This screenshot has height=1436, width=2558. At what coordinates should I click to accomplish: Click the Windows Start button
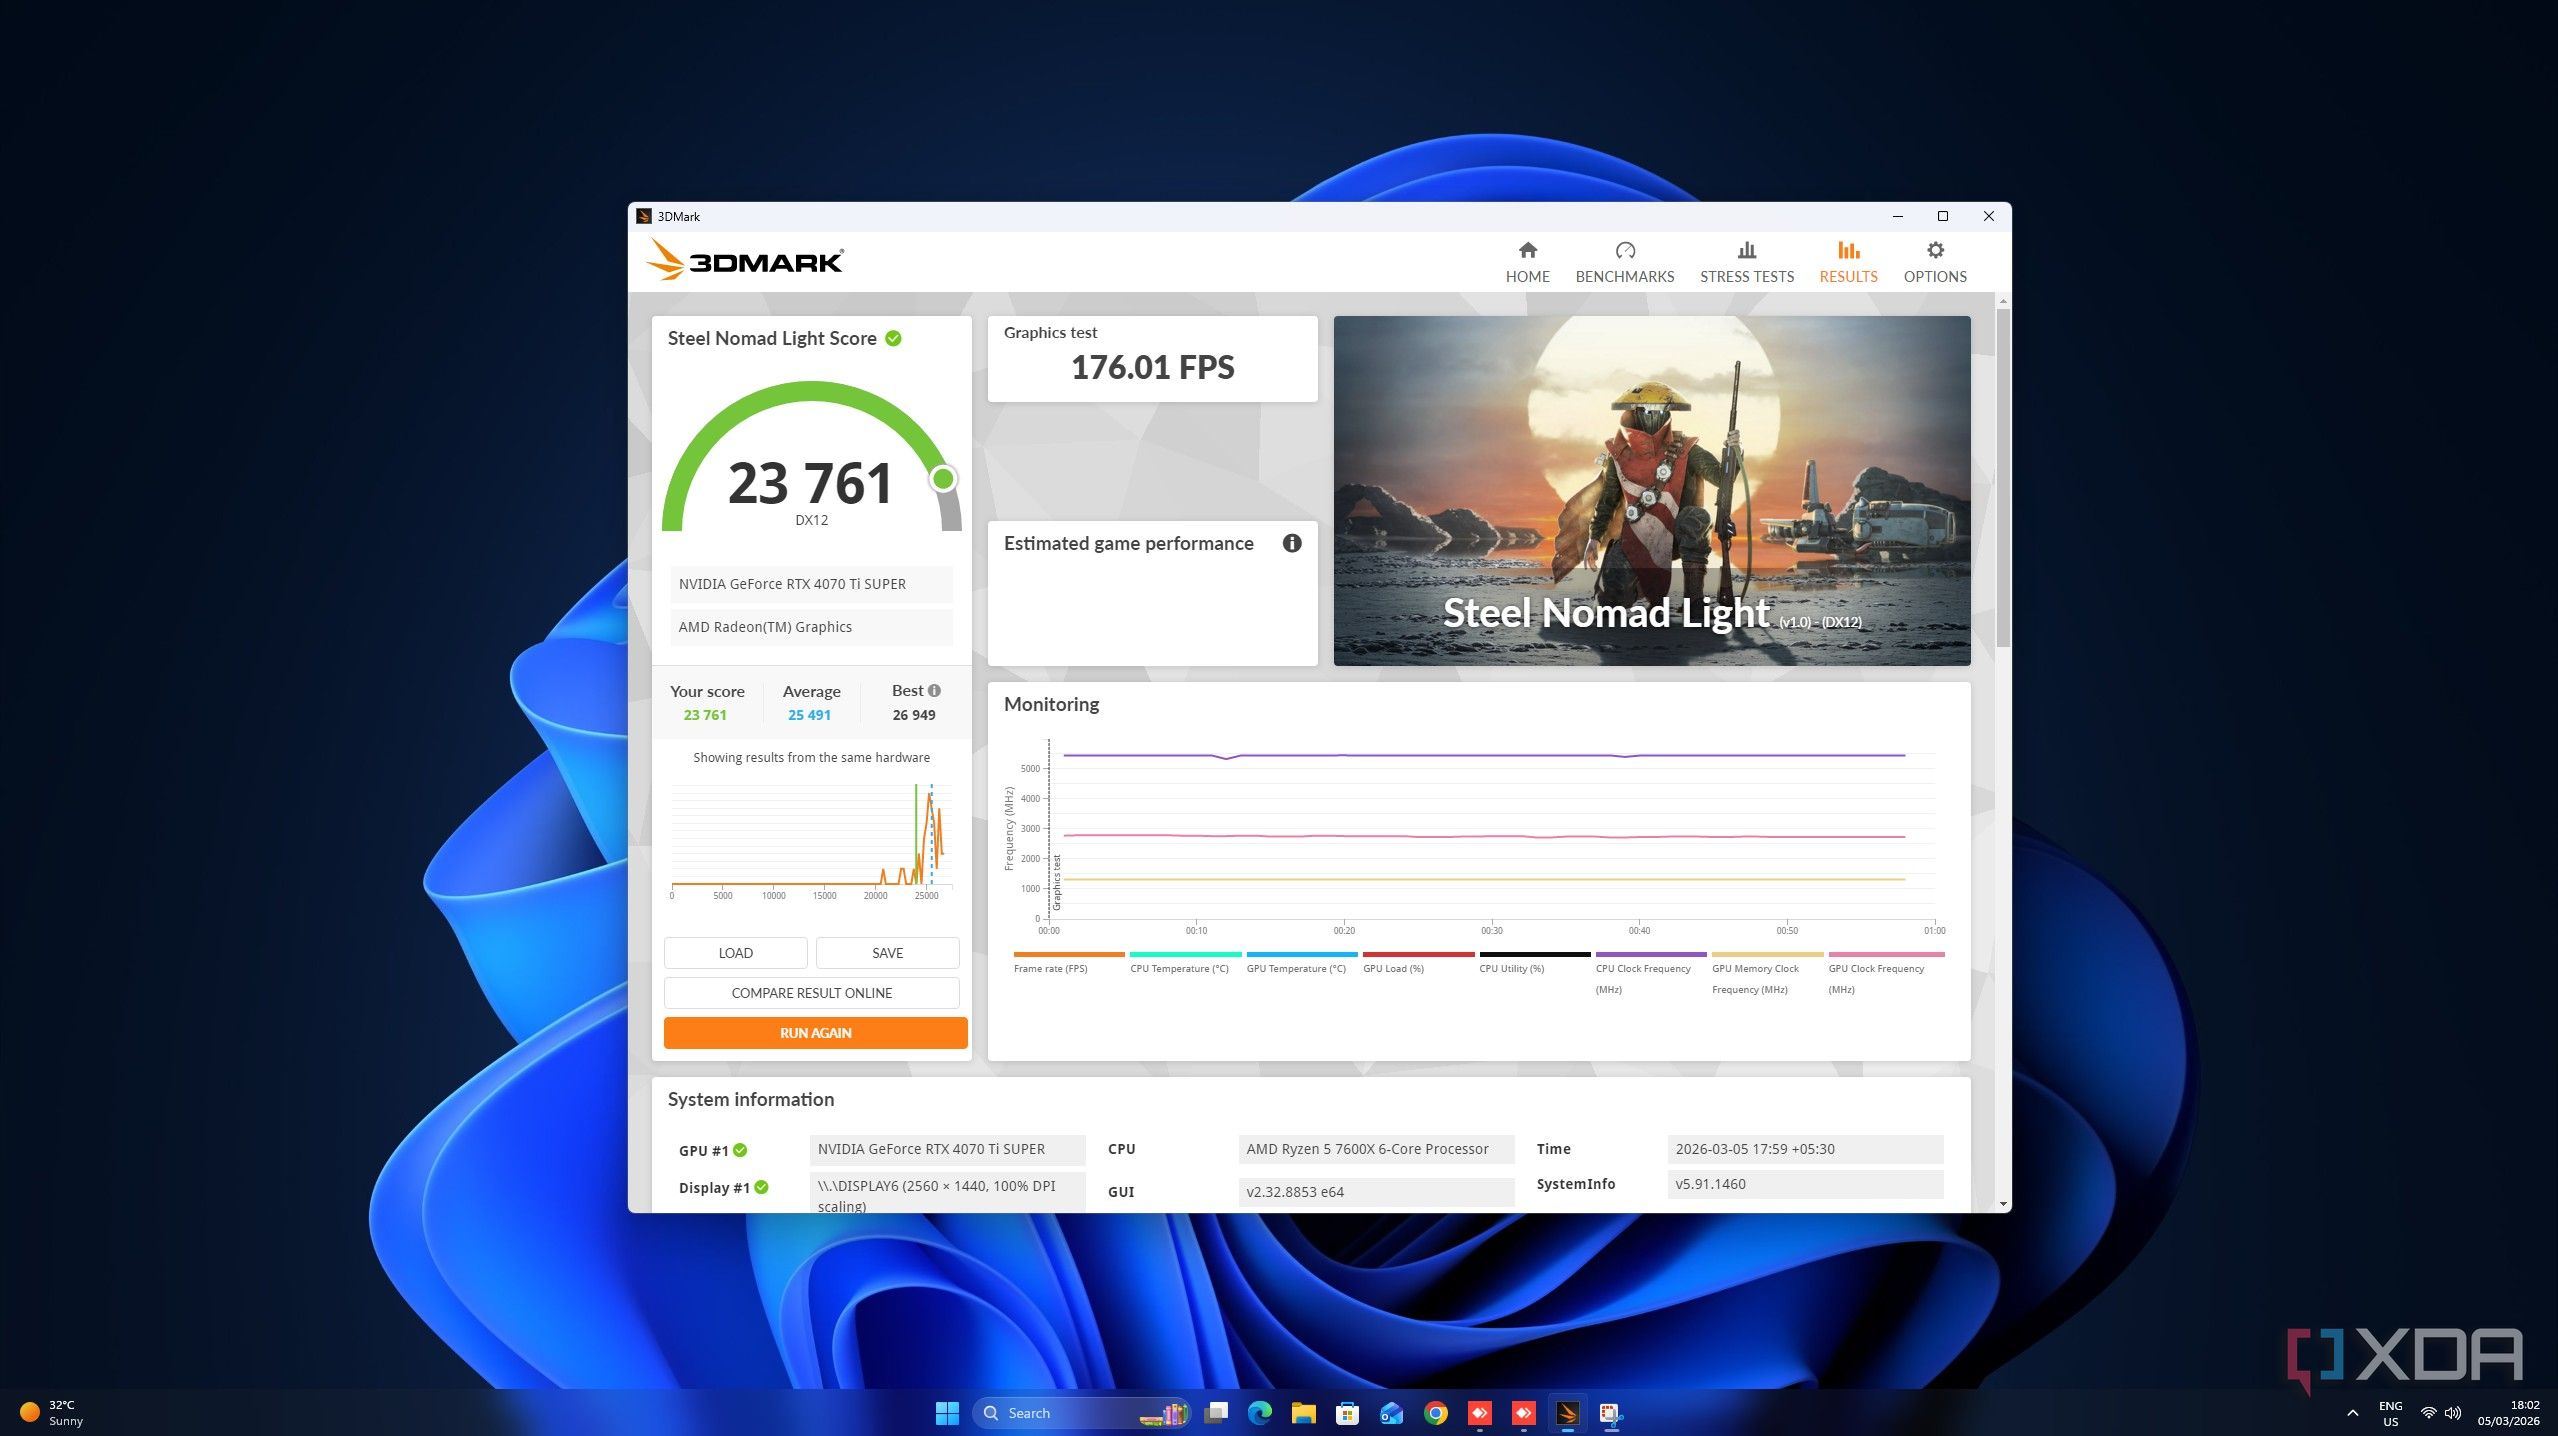[946, 1413]
